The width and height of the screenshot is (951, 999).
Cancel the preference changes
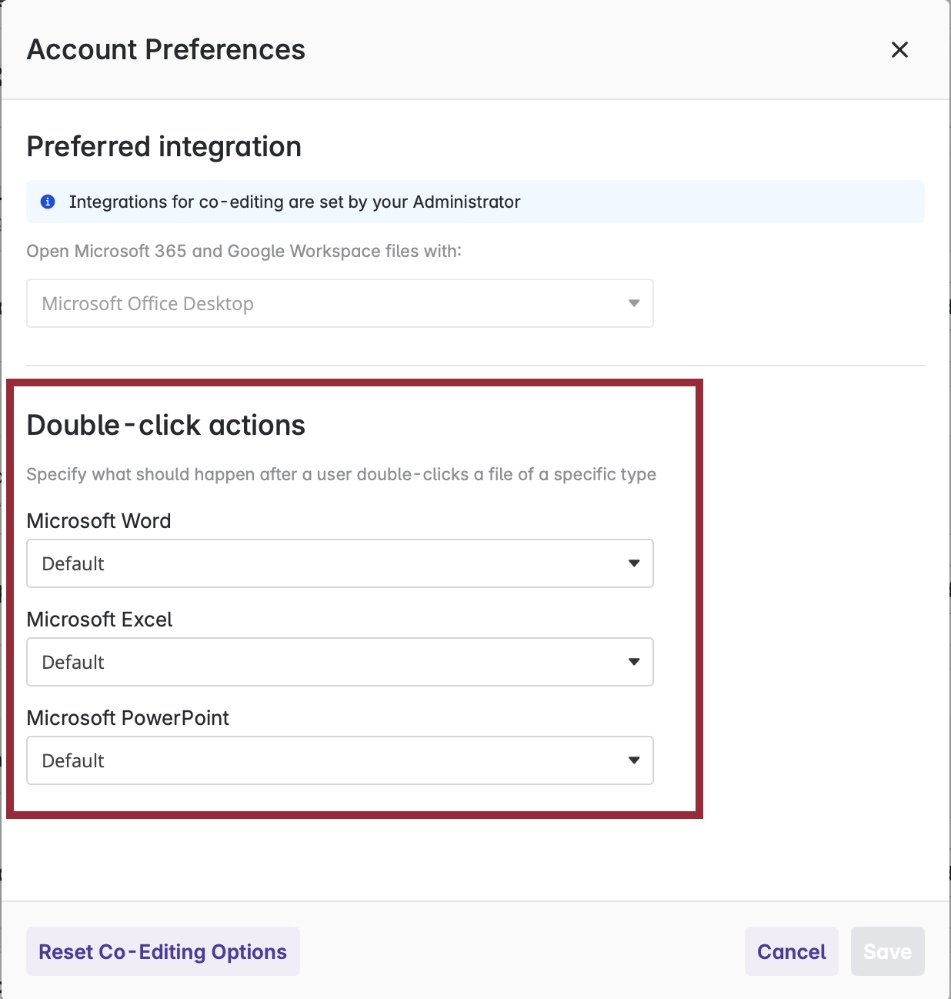point(791,951)
